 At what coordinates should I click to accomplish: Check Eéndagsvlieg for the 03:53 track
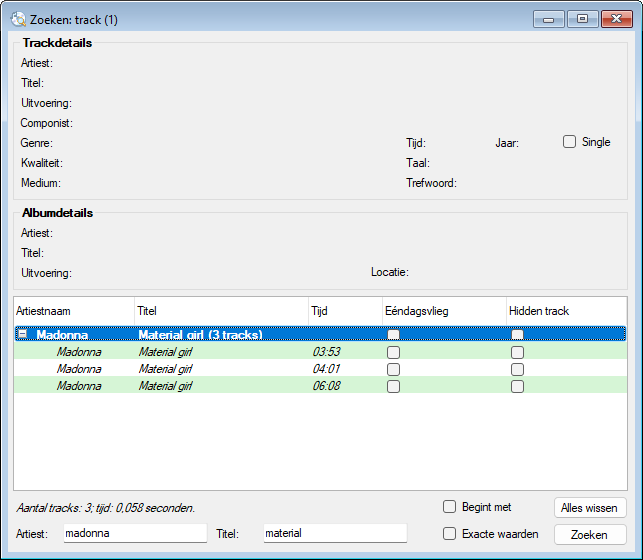[x=393, y=352]
